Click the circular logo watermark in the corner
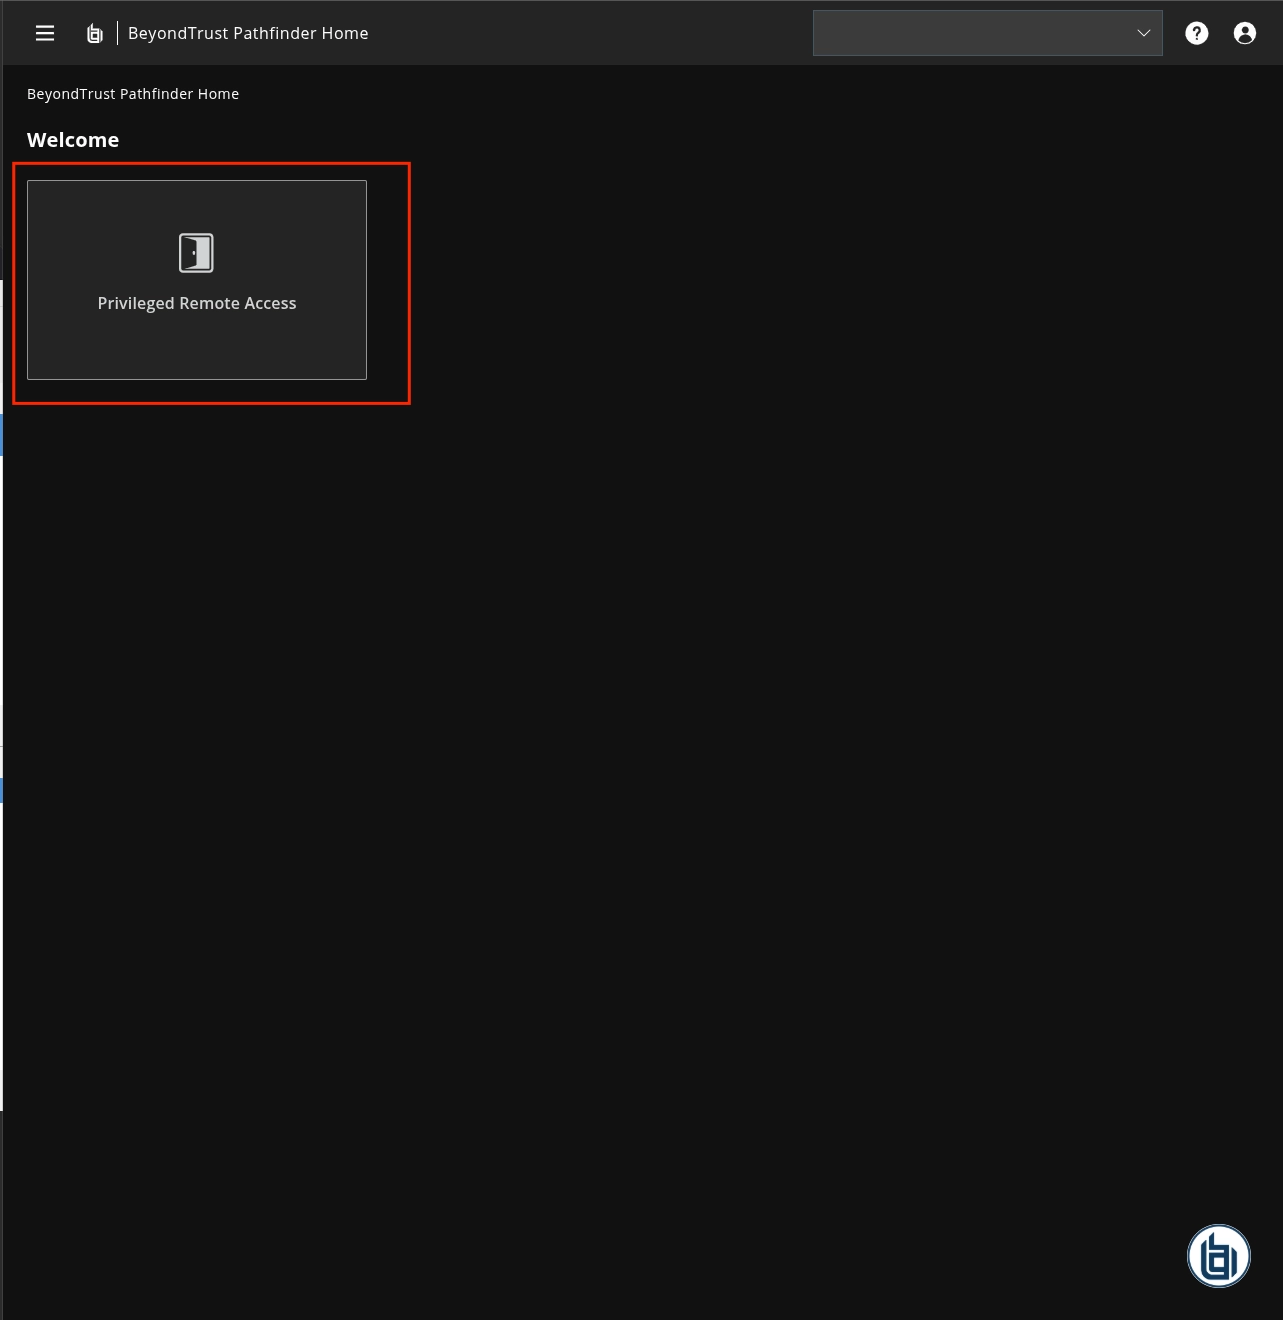1283x1320 pixels. click(x=1218, y=1255)
